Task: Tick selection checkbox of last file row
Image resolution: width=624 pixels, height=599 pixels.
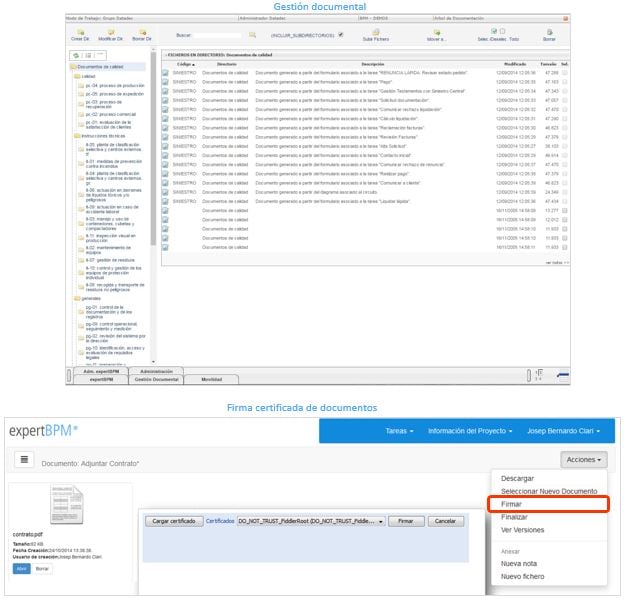Action: (x=565, y=247)
